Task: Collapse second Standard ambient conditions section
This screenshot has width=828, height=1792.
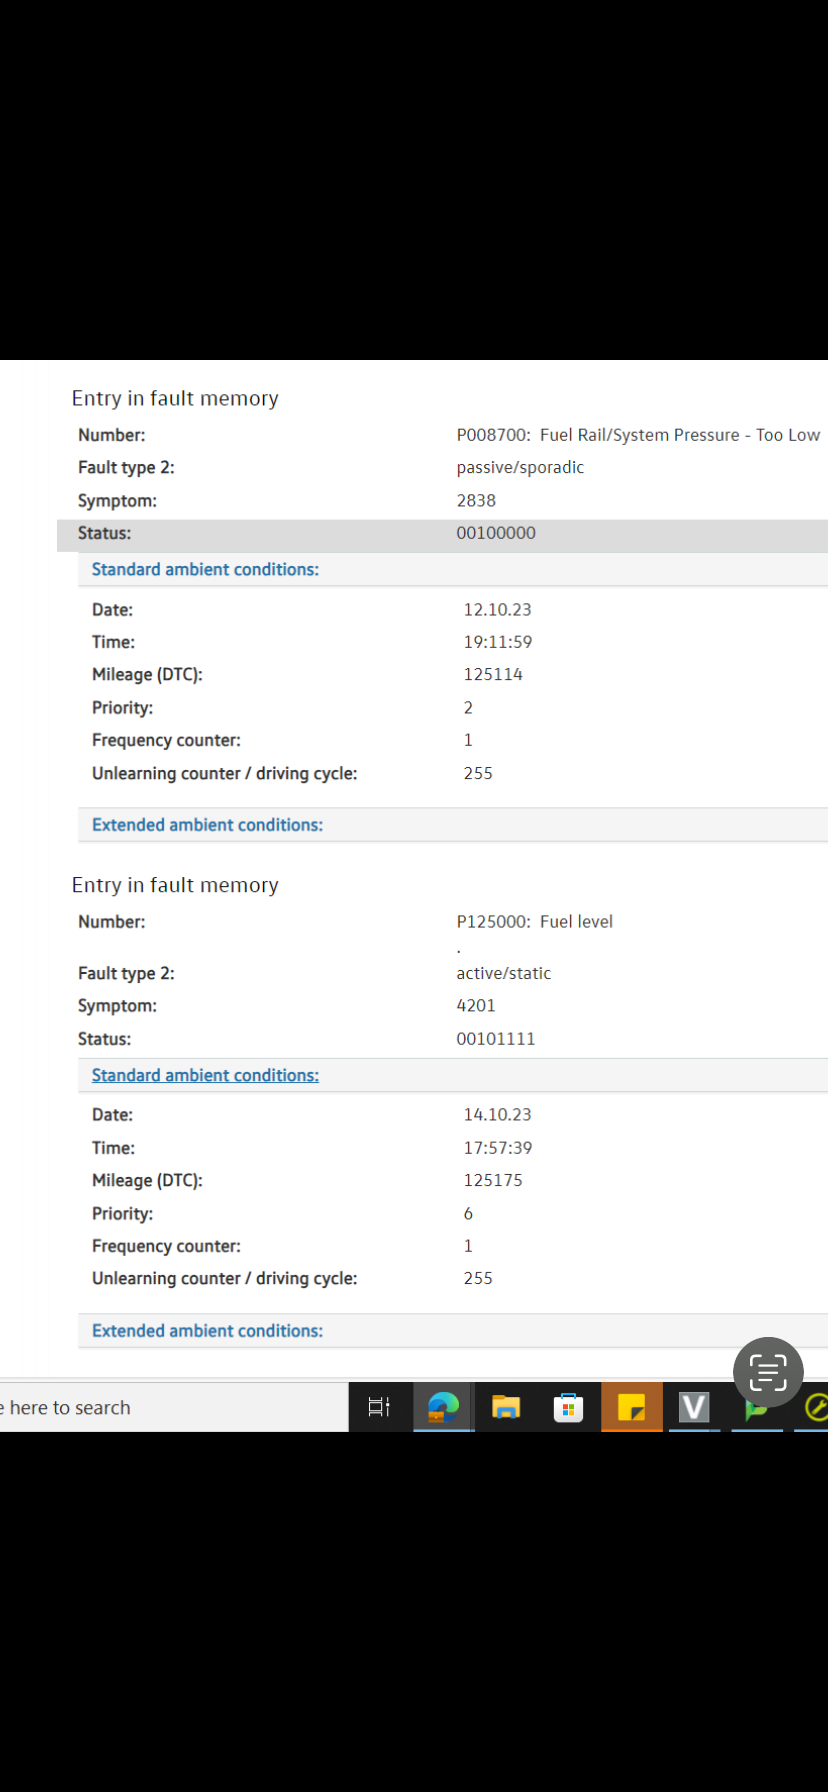Action: pyautogui.click(x=205, y=1075)
